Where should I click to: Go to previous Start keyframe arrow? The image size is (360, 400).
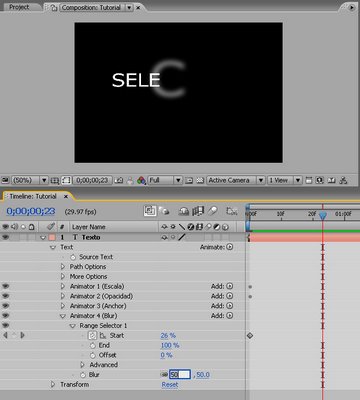5,335
